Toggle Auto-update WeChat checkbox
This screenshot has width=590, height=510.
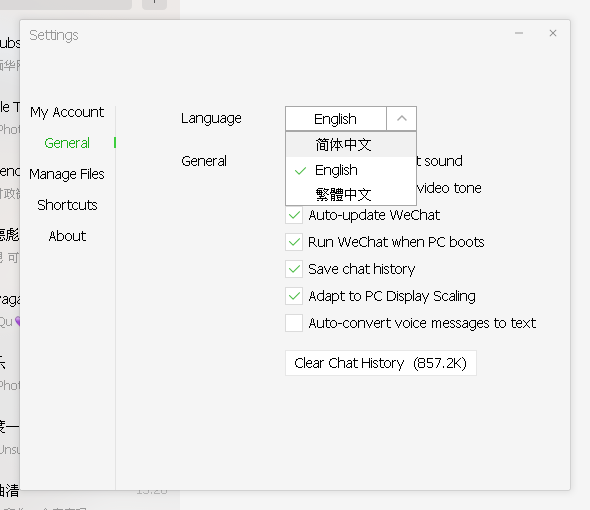(x=294, y=215)
